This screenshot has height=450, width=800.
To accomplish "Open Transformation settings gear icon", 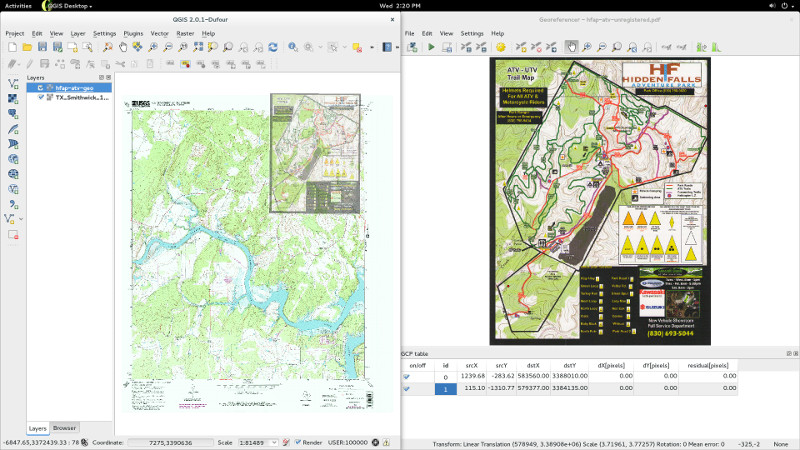I will pyautogui.click(x=501, y=47).
